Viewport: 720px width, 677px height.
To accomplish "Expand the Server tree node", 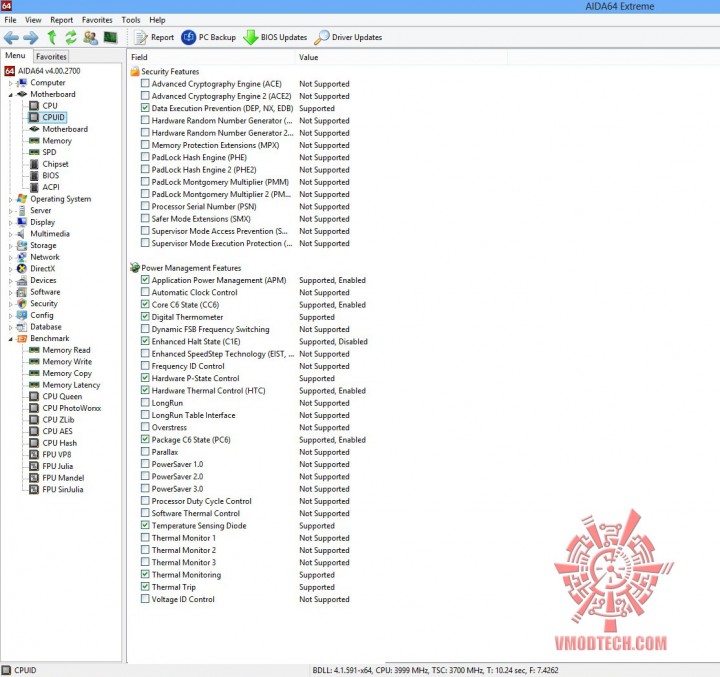I will (11, 211).
